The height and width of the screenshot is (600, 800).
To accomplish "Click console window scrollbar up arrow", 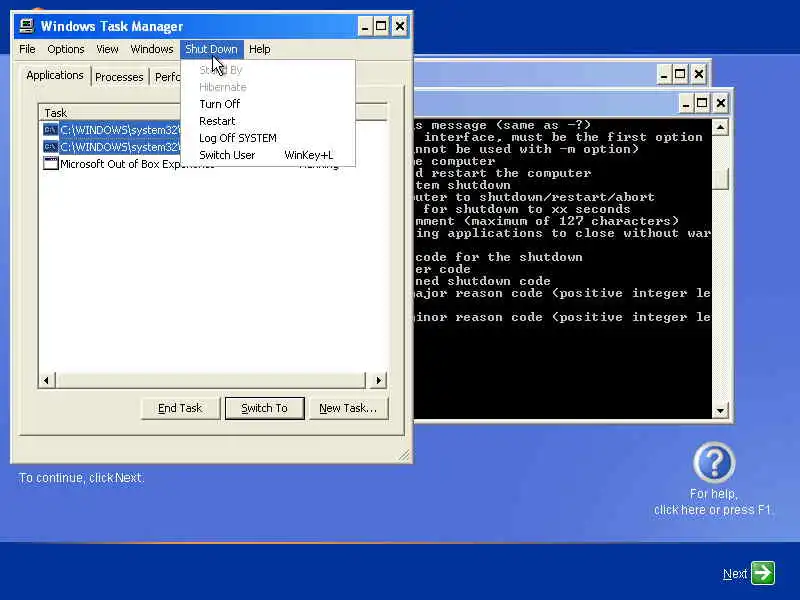I will click(x=720, y=127).
